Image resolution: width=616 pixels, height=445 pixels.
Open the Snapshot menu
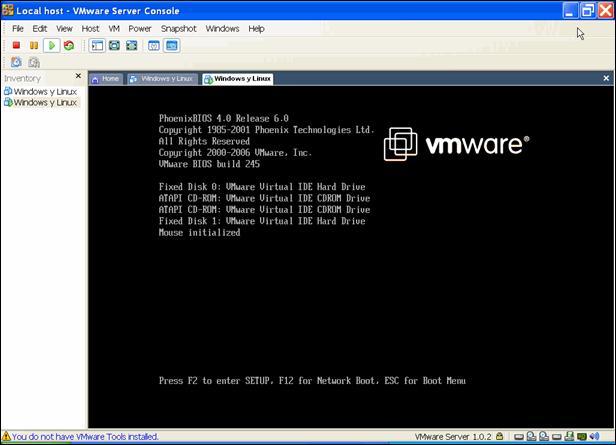[x=178, y=29]
